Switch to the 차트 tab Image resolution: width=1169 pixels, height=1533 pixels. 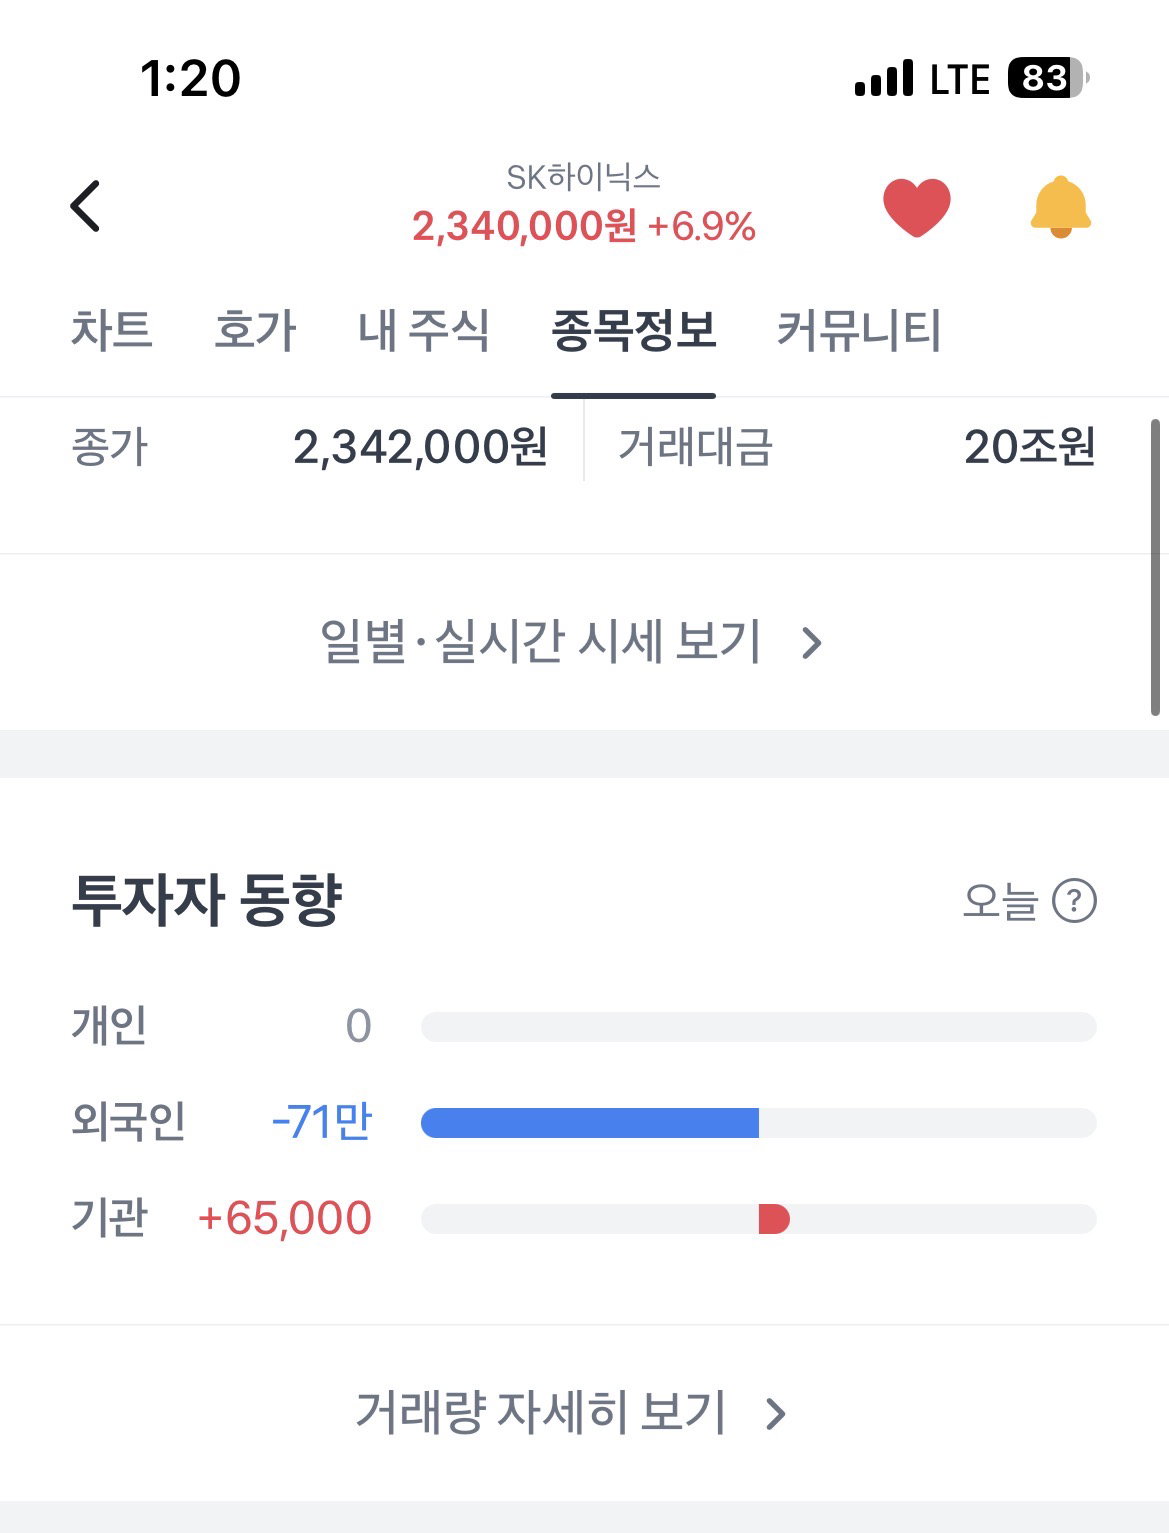111,330
